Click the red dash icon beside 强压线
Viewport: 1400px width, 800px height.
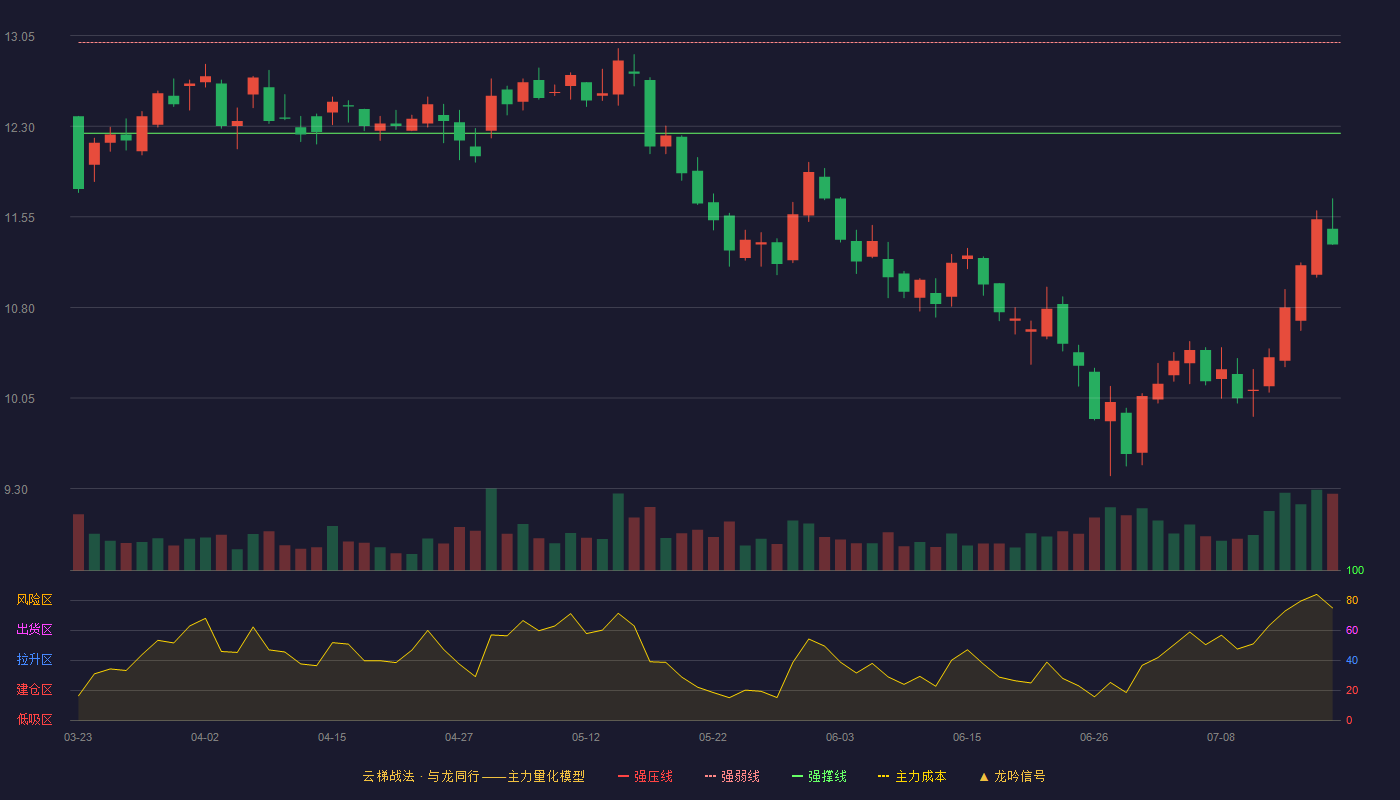click(623, 776)
